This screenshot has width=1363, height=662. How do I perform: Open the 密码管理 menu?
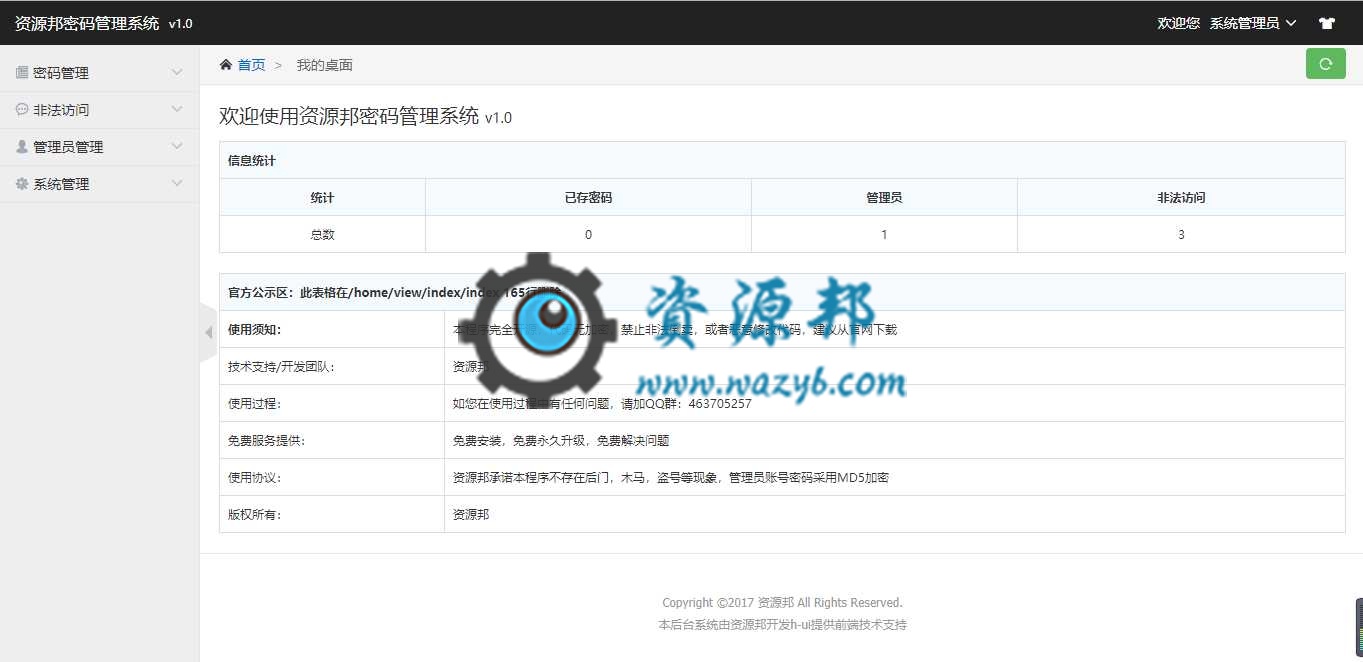click(x=100, y=73)
